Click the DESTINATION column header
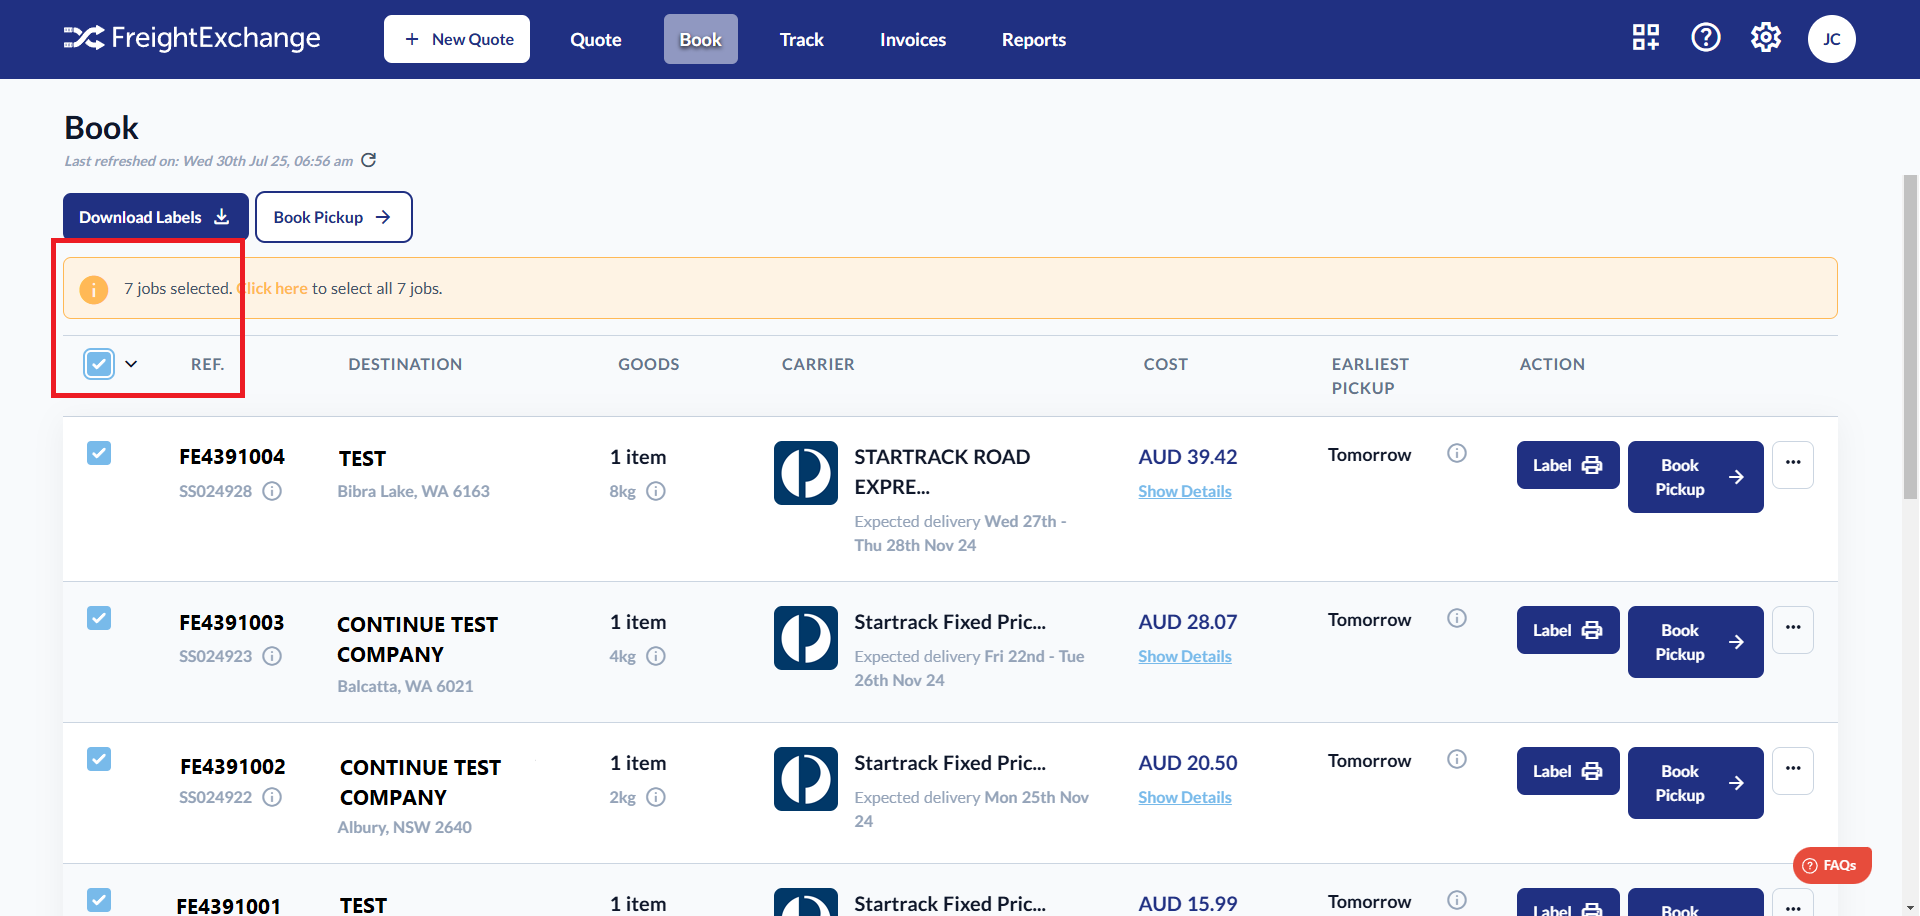The width and height of the screenshot is (1920, 916). pos(405,364)
